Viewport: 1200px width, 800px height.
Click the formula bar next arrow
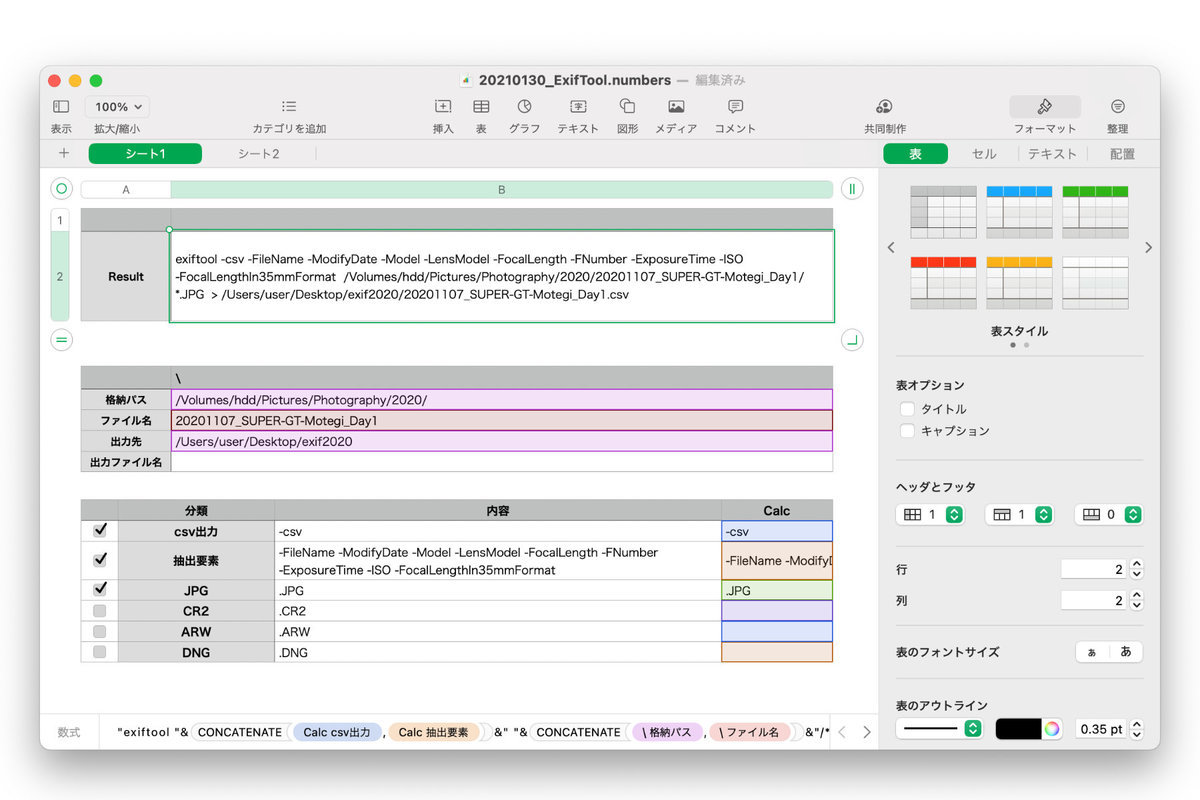[x=866, y=732]
